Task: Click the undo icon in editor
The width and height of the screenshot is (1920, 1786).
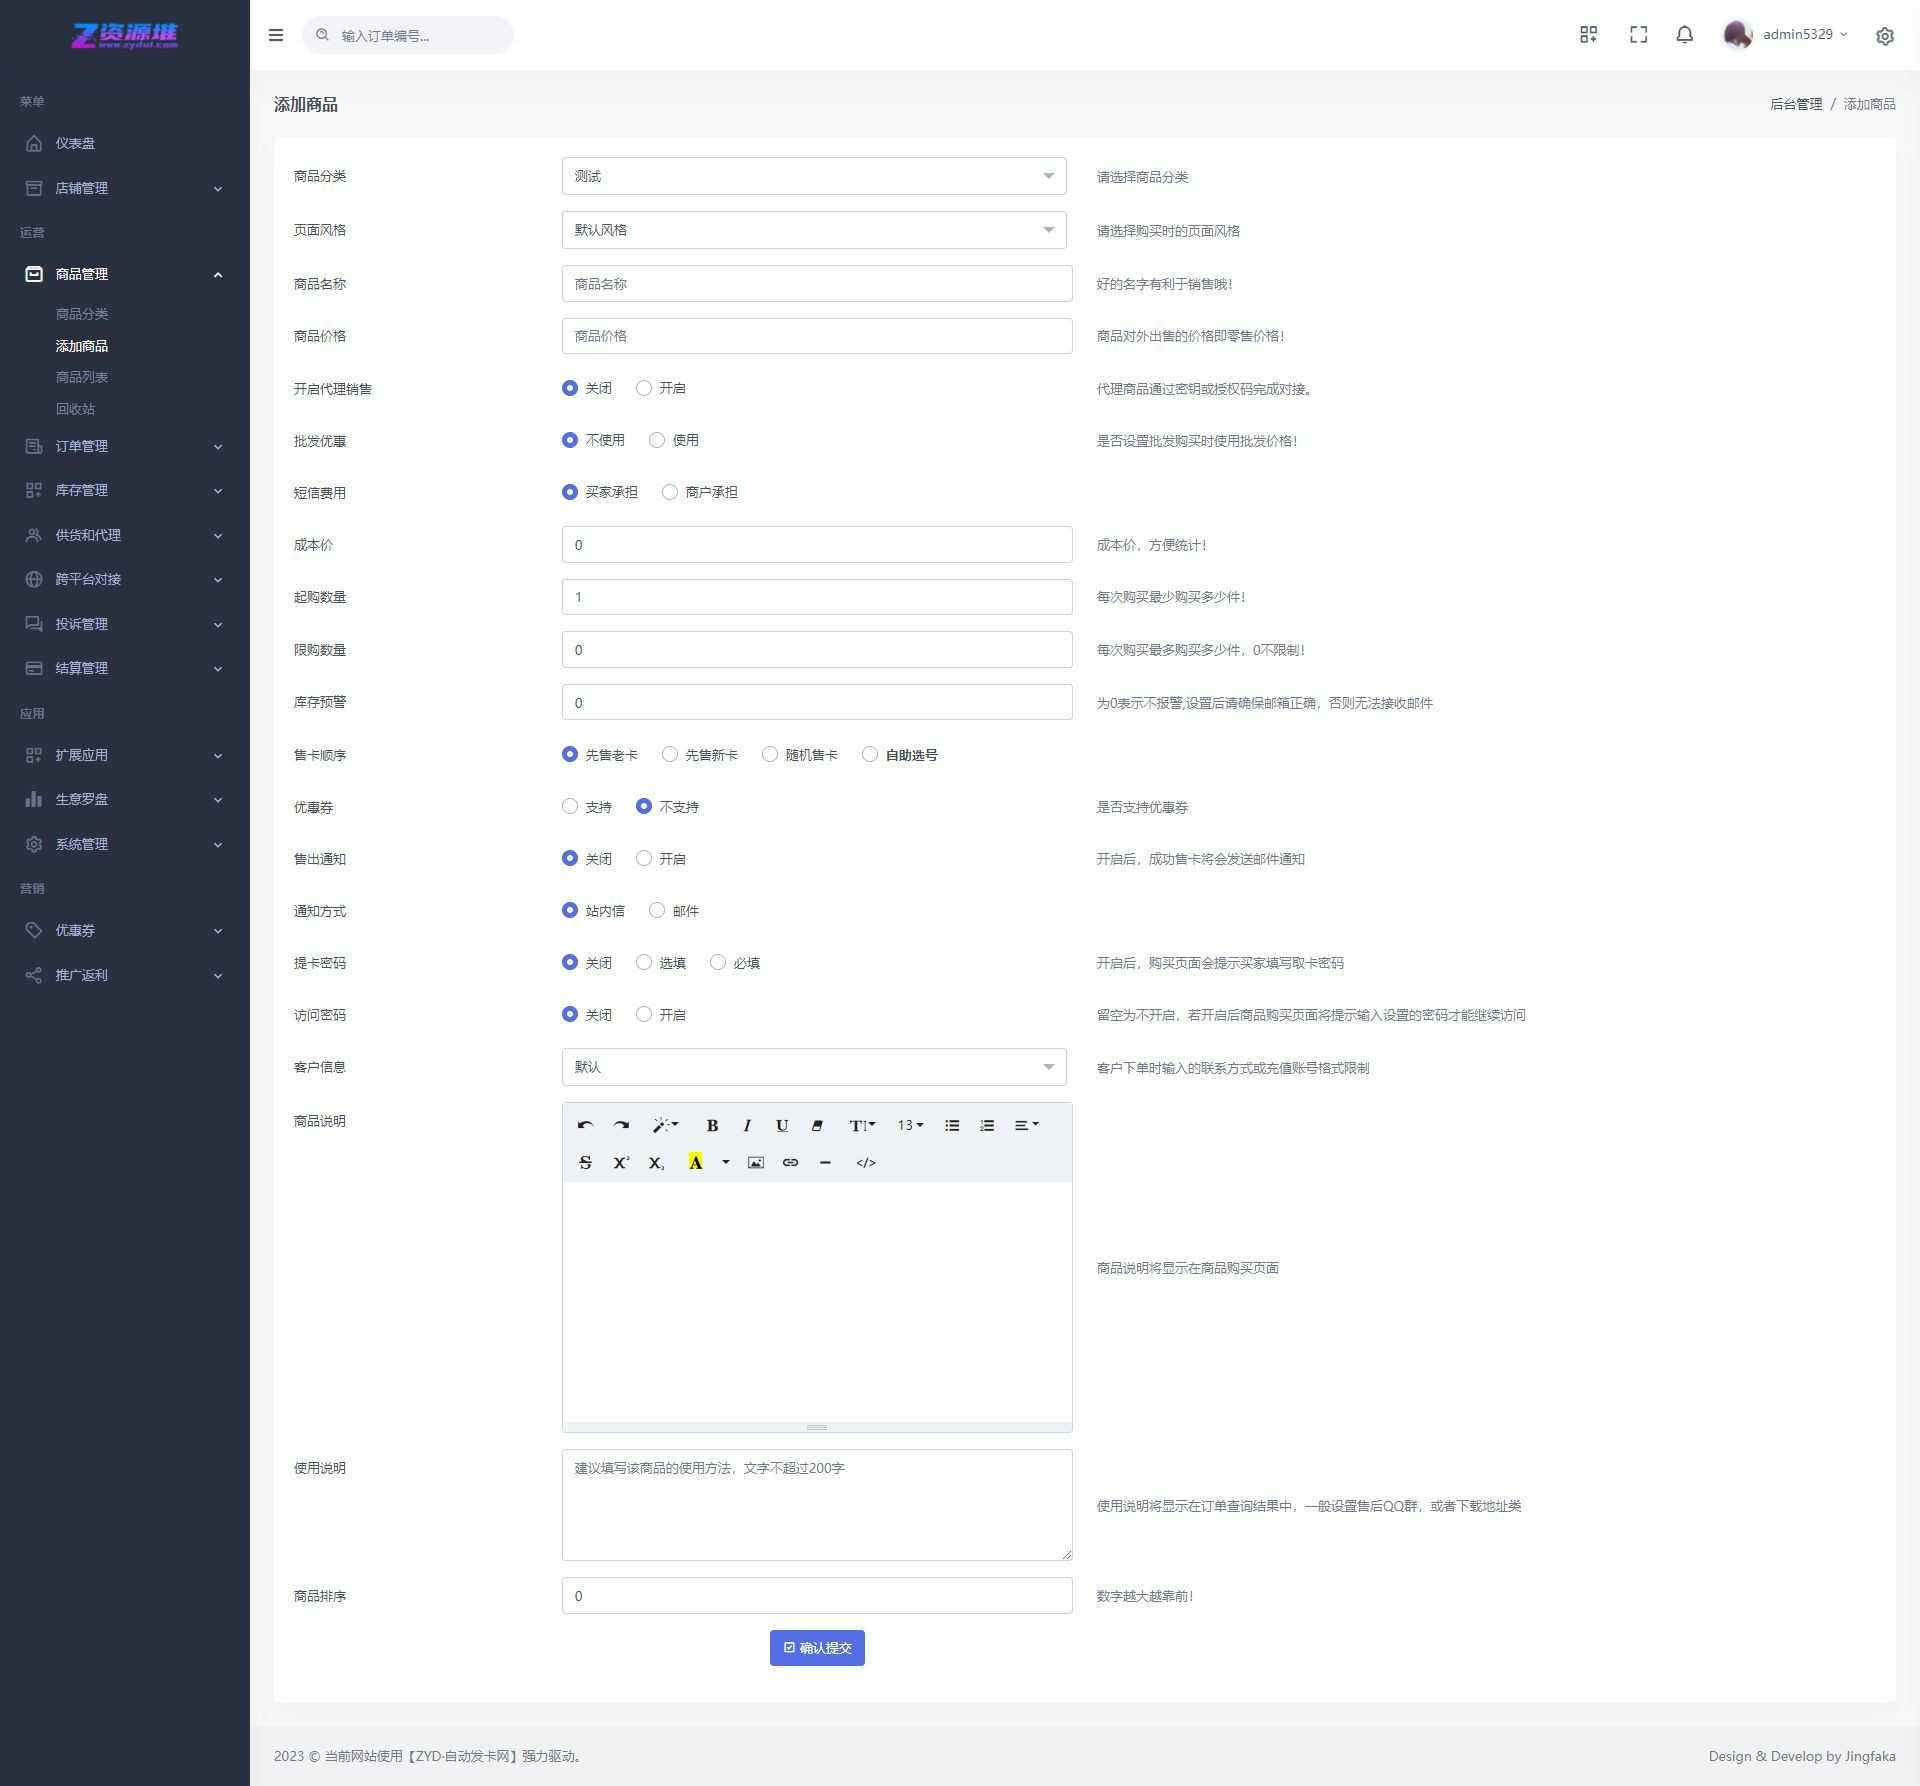Action: tap(585, 1125)
